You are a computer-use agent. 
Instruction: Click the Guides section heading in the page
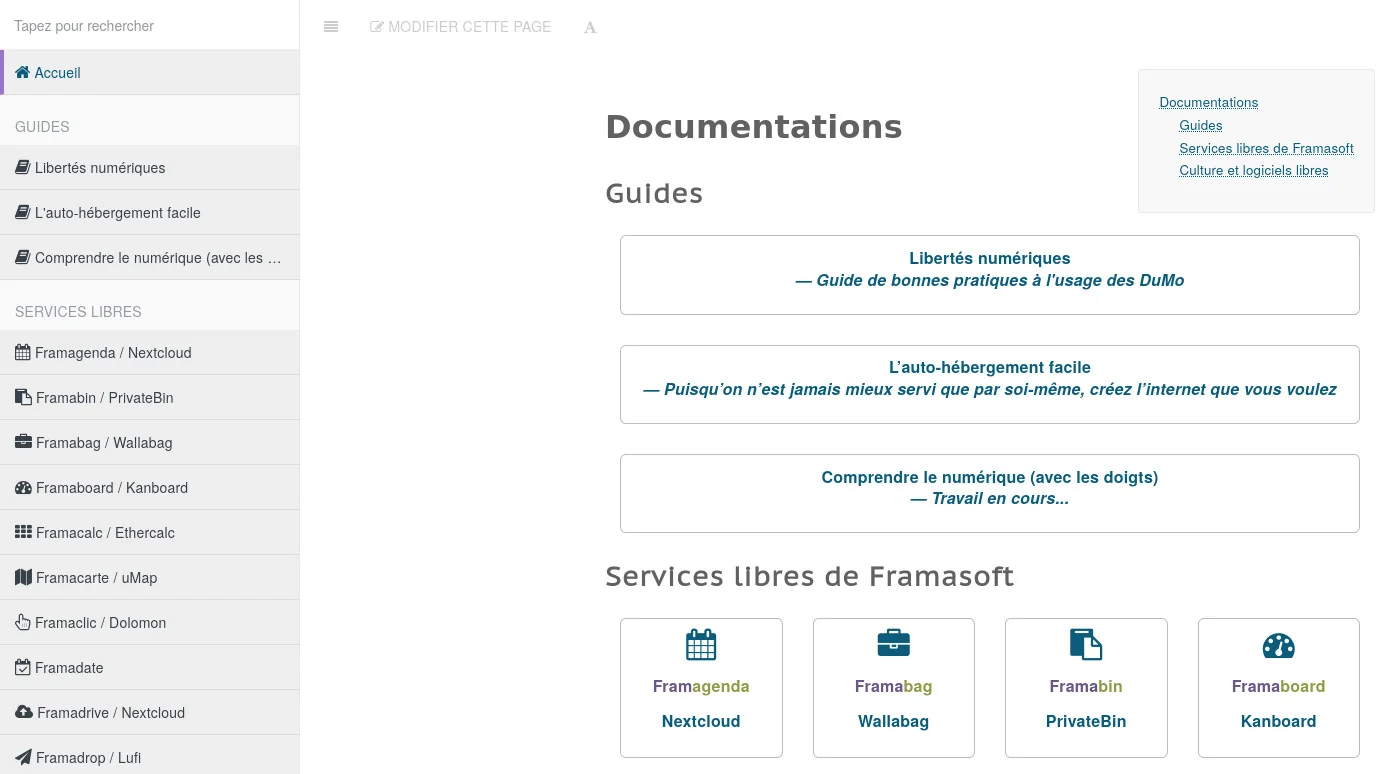point(654,193)
